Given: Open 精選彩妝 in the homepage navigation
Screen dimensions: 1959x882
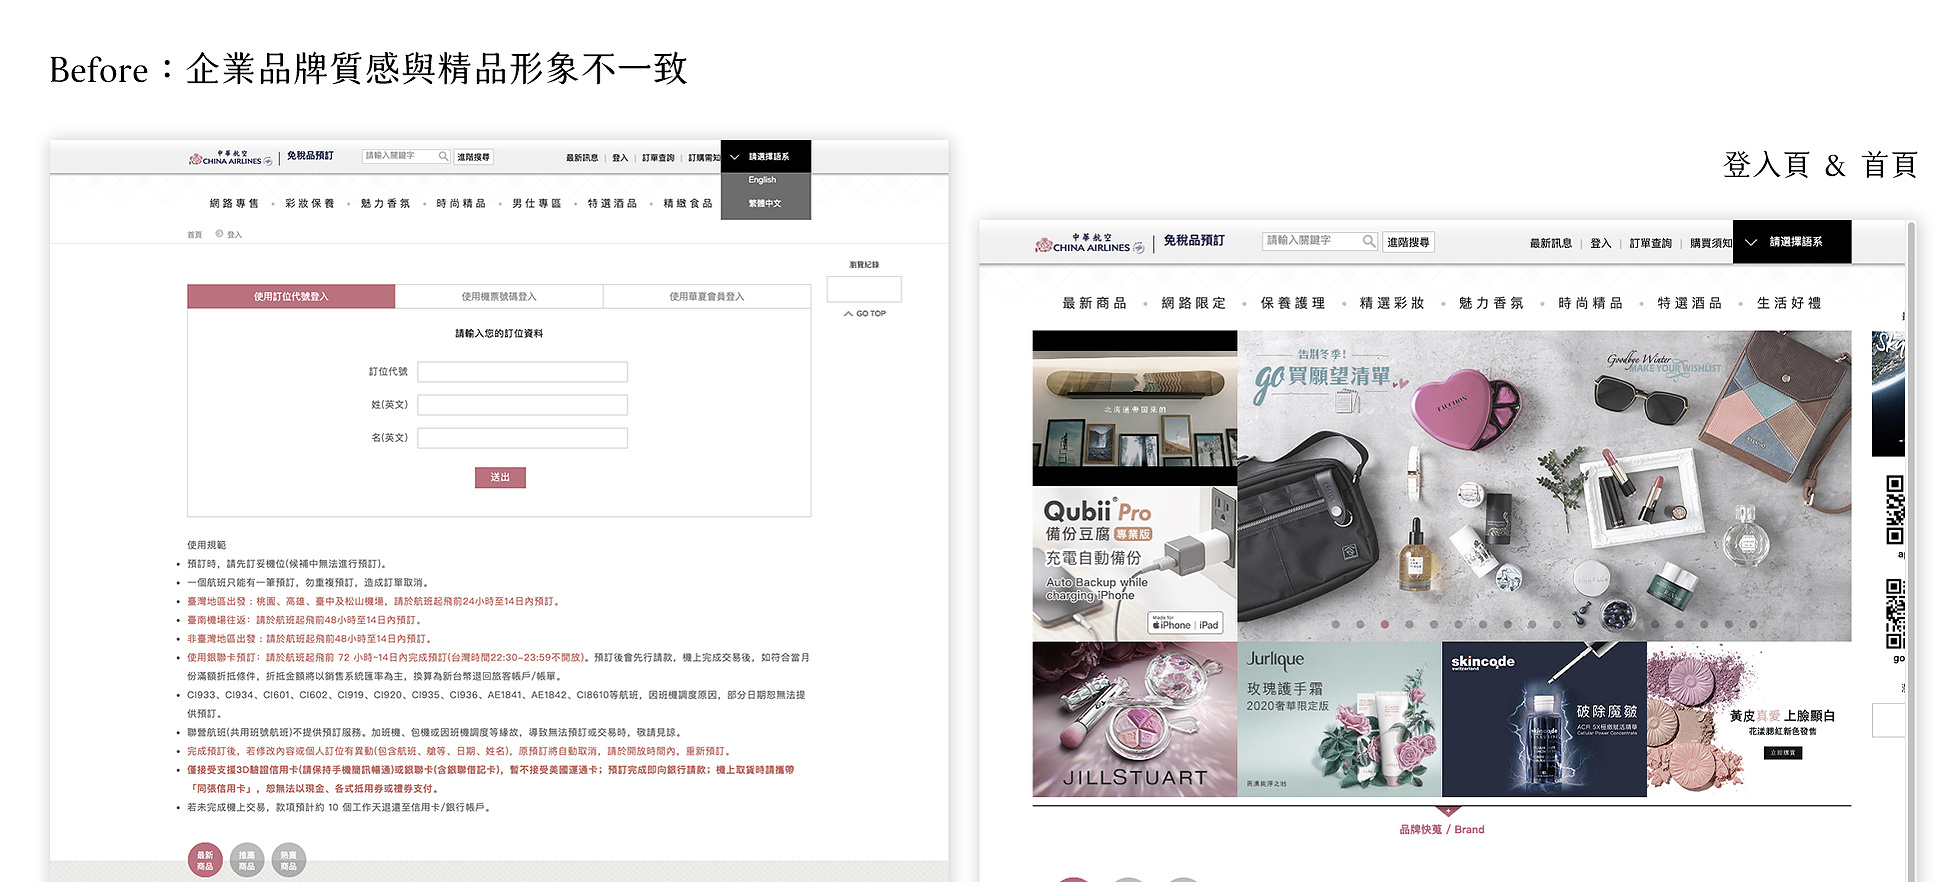Looking at the screenshot, I should pos(1392,303).
